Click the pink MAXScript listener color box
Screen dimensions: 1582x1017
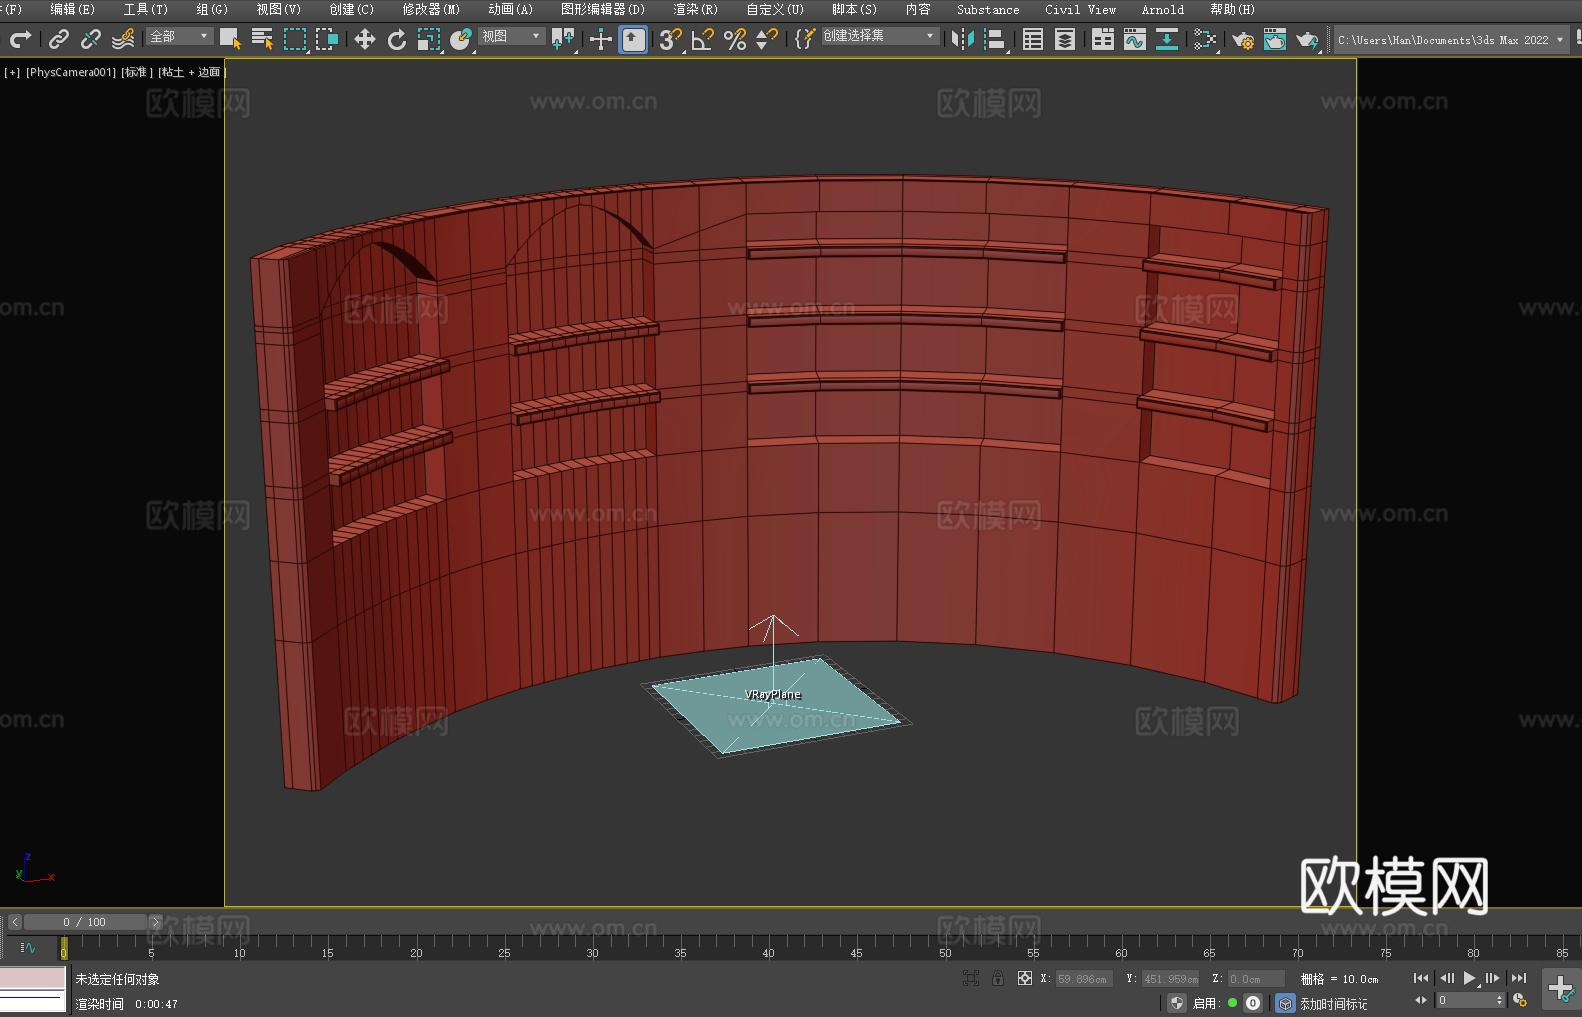(x=33, y=977)
